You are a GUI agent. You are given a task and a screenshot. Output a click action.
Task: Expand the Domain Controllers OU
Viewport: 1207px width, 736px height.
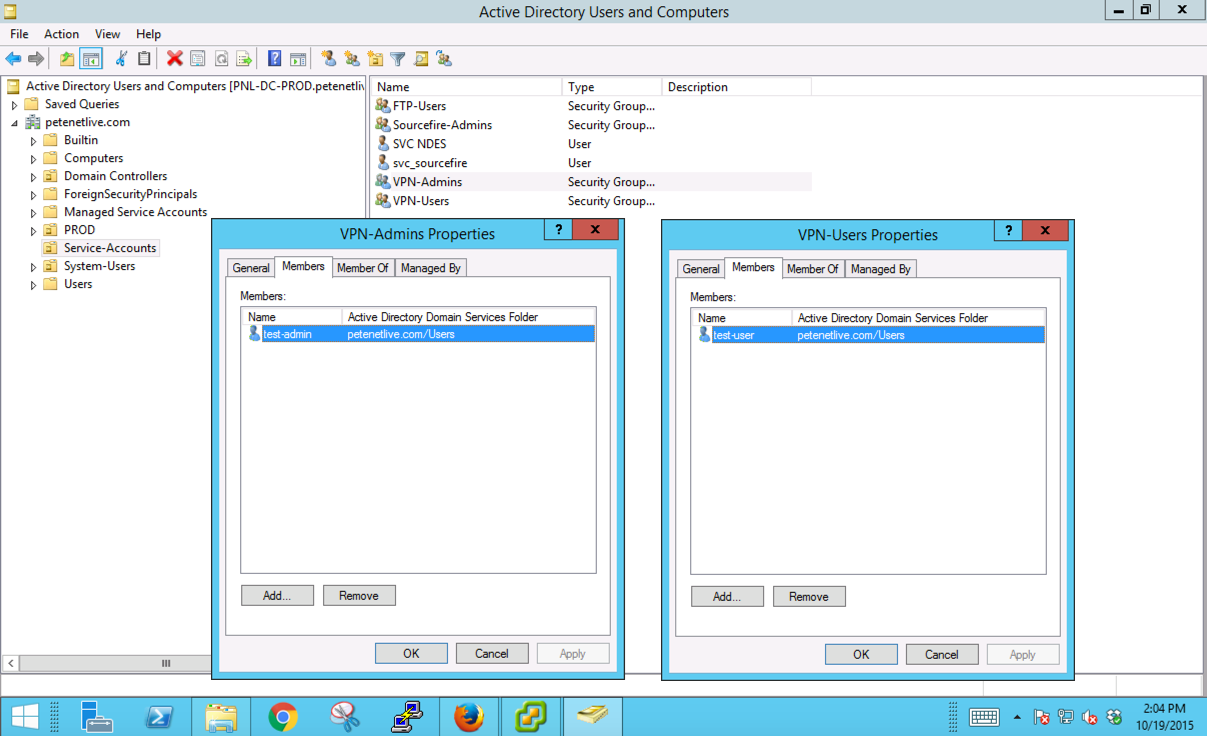click(33, 177)
